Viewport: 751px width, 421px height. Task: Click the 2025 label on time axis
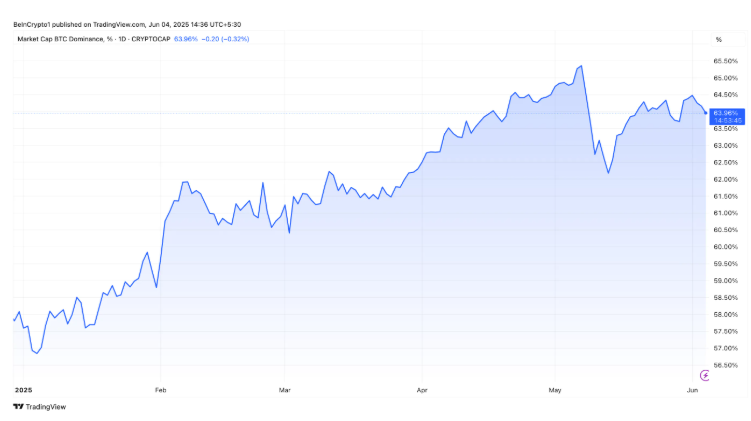pos(23,390)
